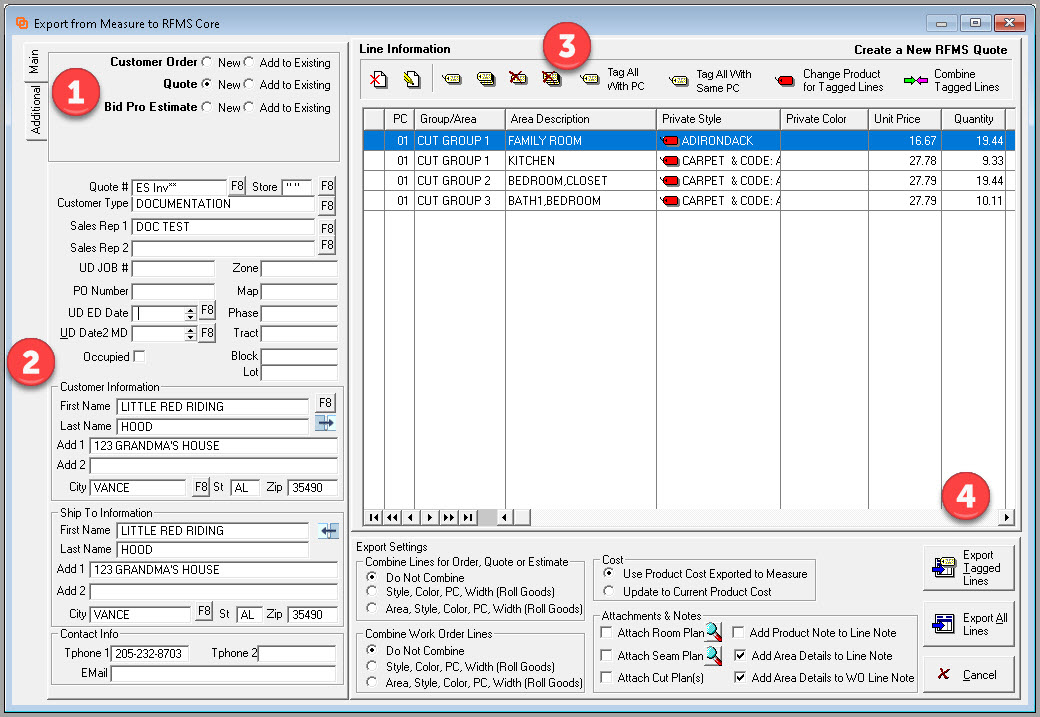The image size is (1040, 717).
Task: Select Area, Style, Color option for Order, Quote or Estimate
Action: click(371, 608)
